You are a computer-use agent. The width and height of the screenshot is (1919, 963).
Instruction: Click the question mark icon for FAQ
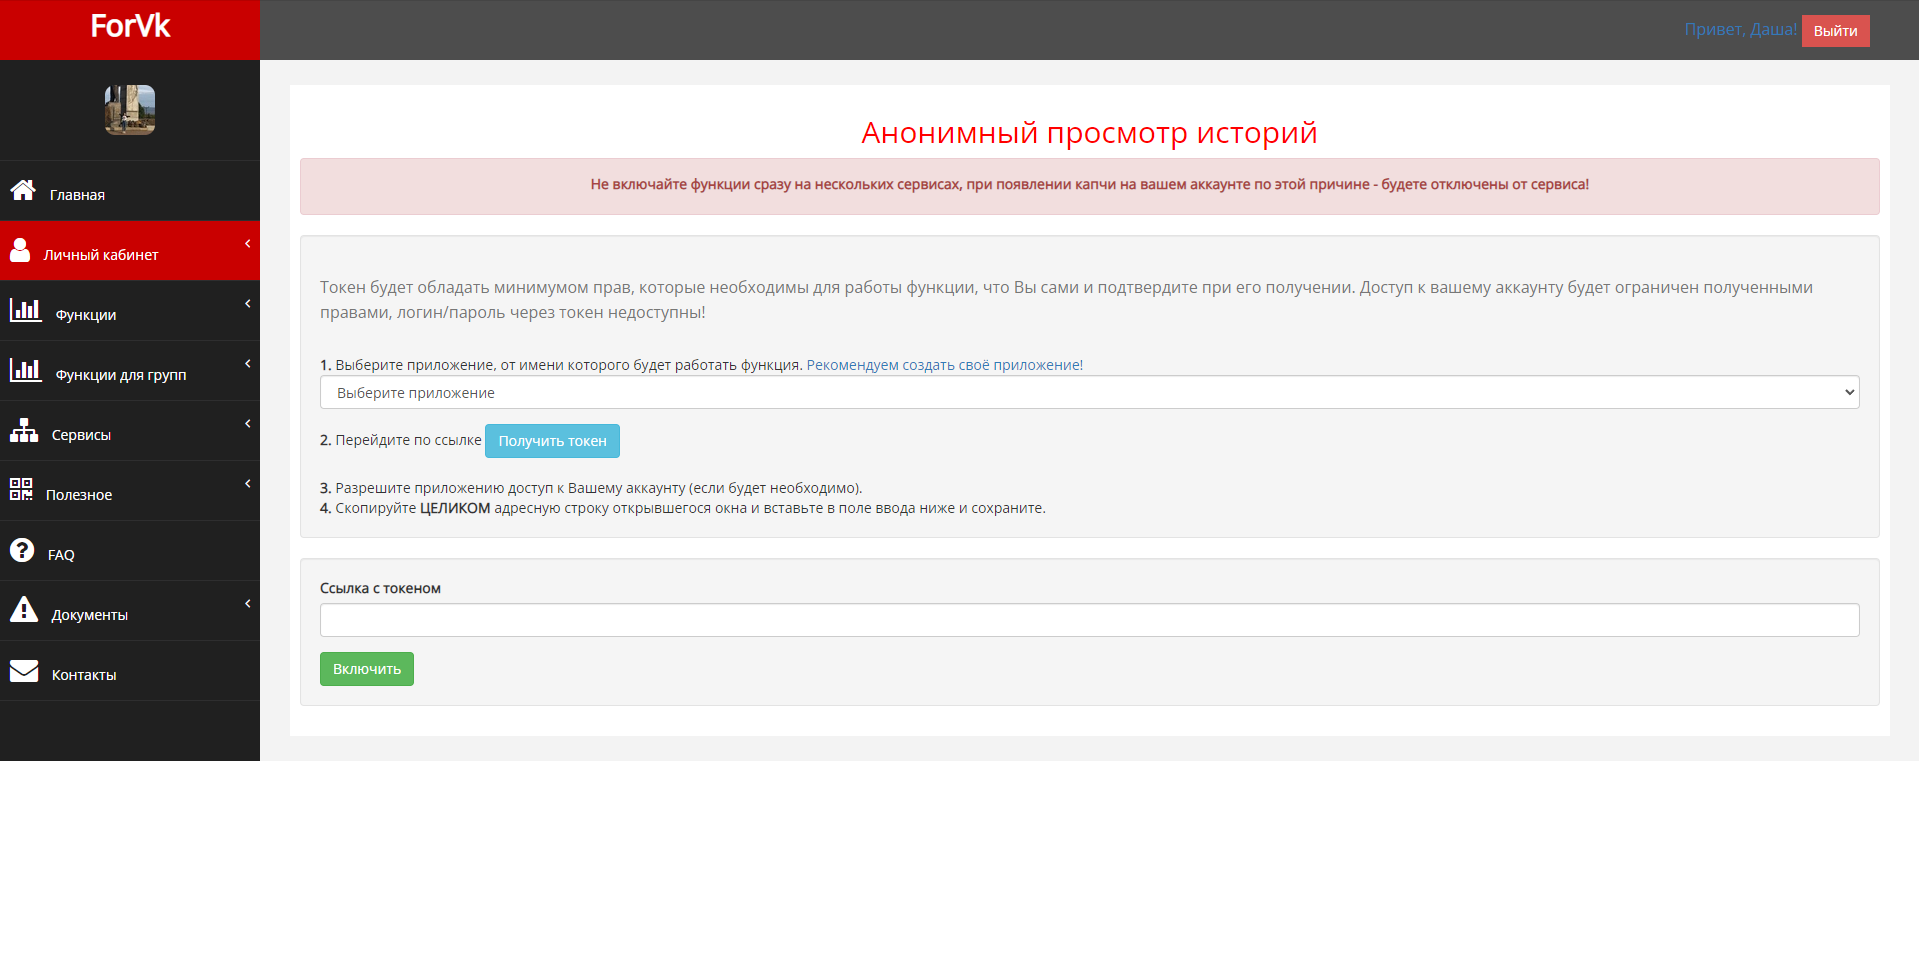coord(22,550)
